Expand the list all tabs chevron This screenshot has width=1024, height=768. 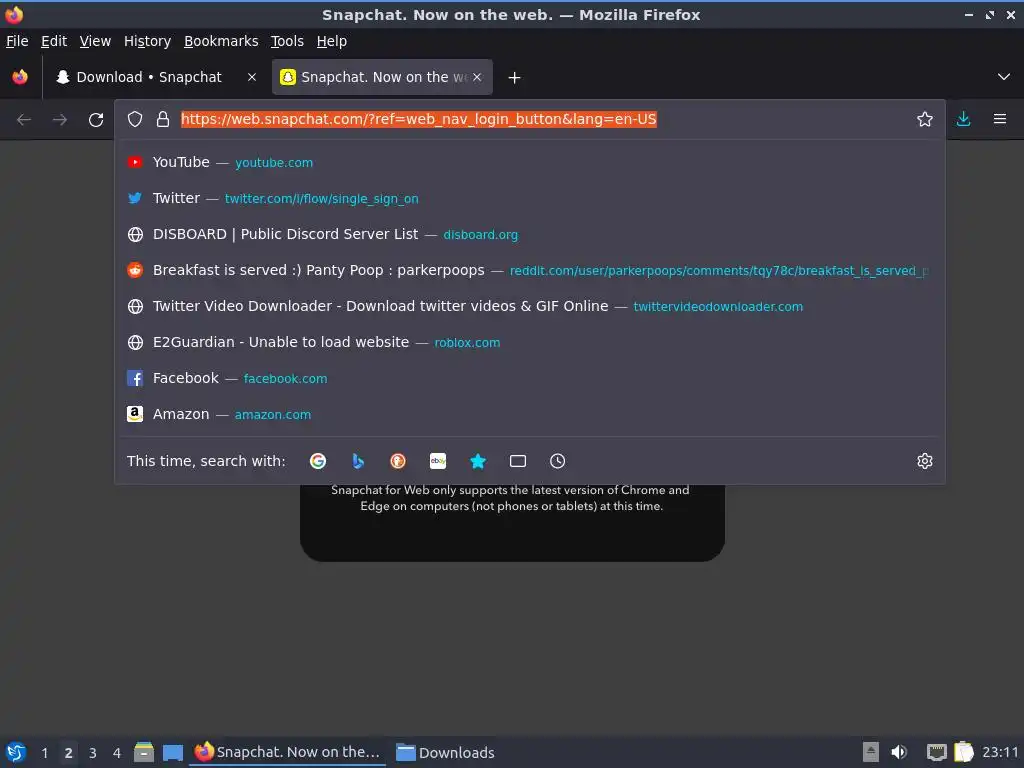[x=1004, y=77]
